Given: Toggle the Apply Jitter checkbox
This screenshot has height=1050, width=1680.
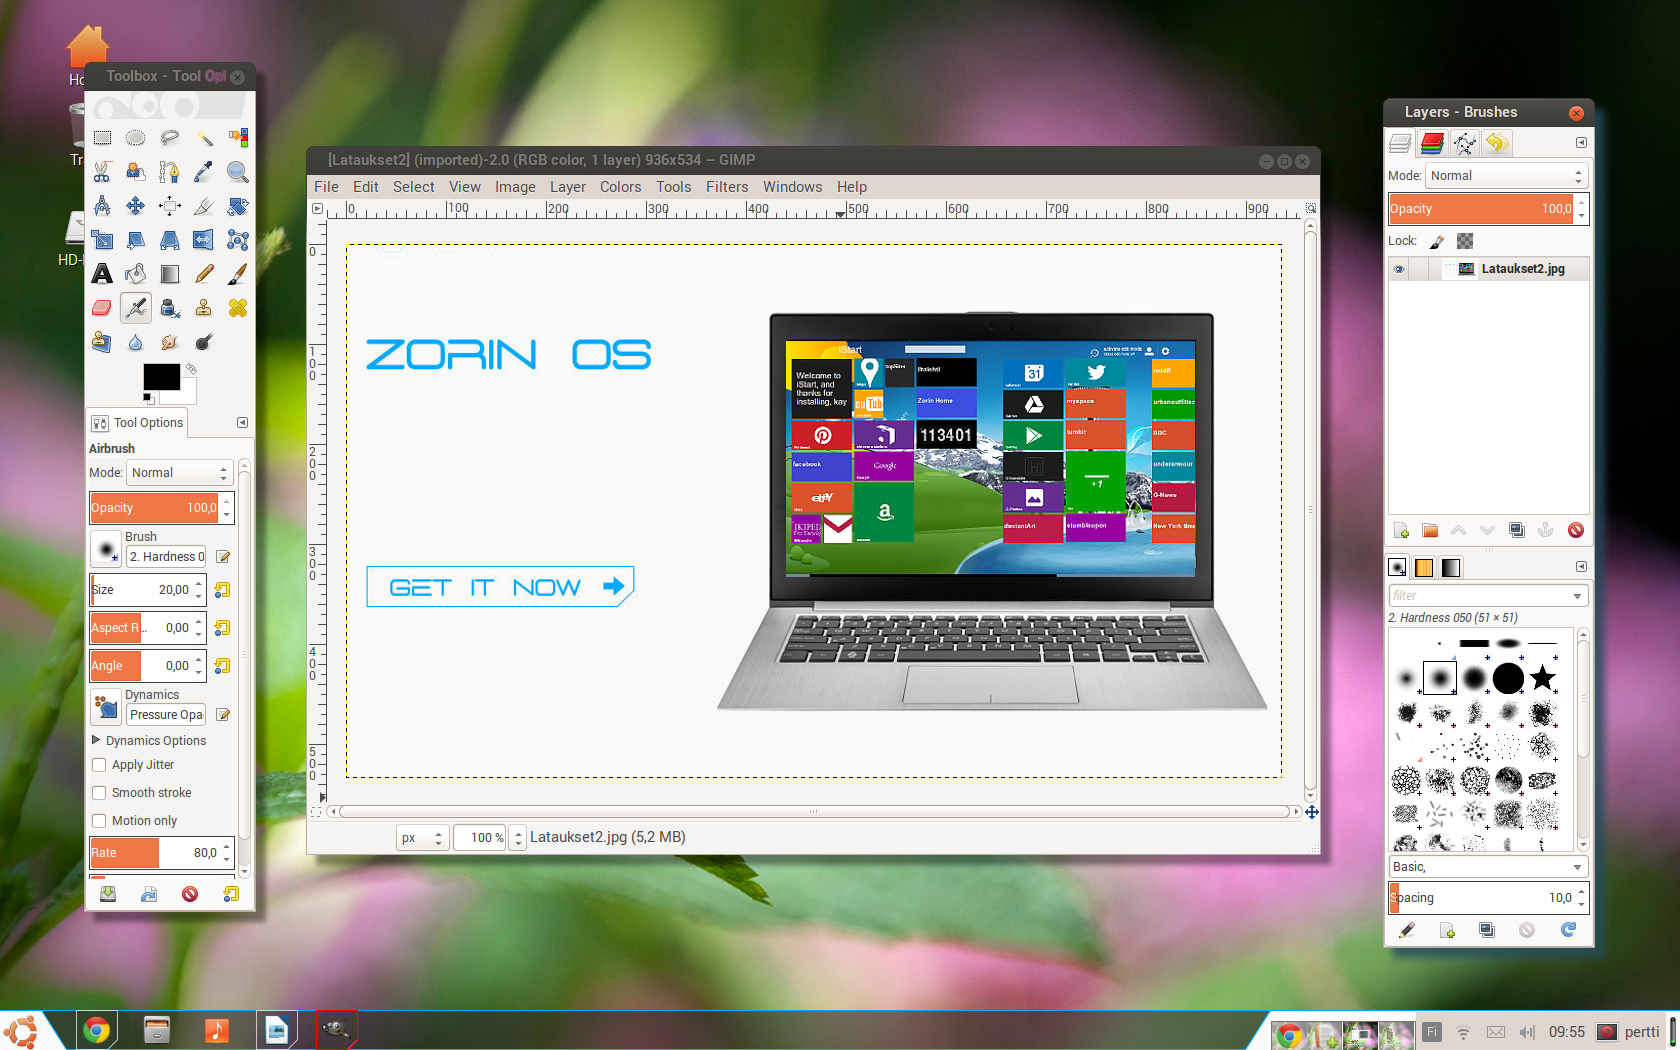Looking at the screenshot, I should tap(99, 765).
